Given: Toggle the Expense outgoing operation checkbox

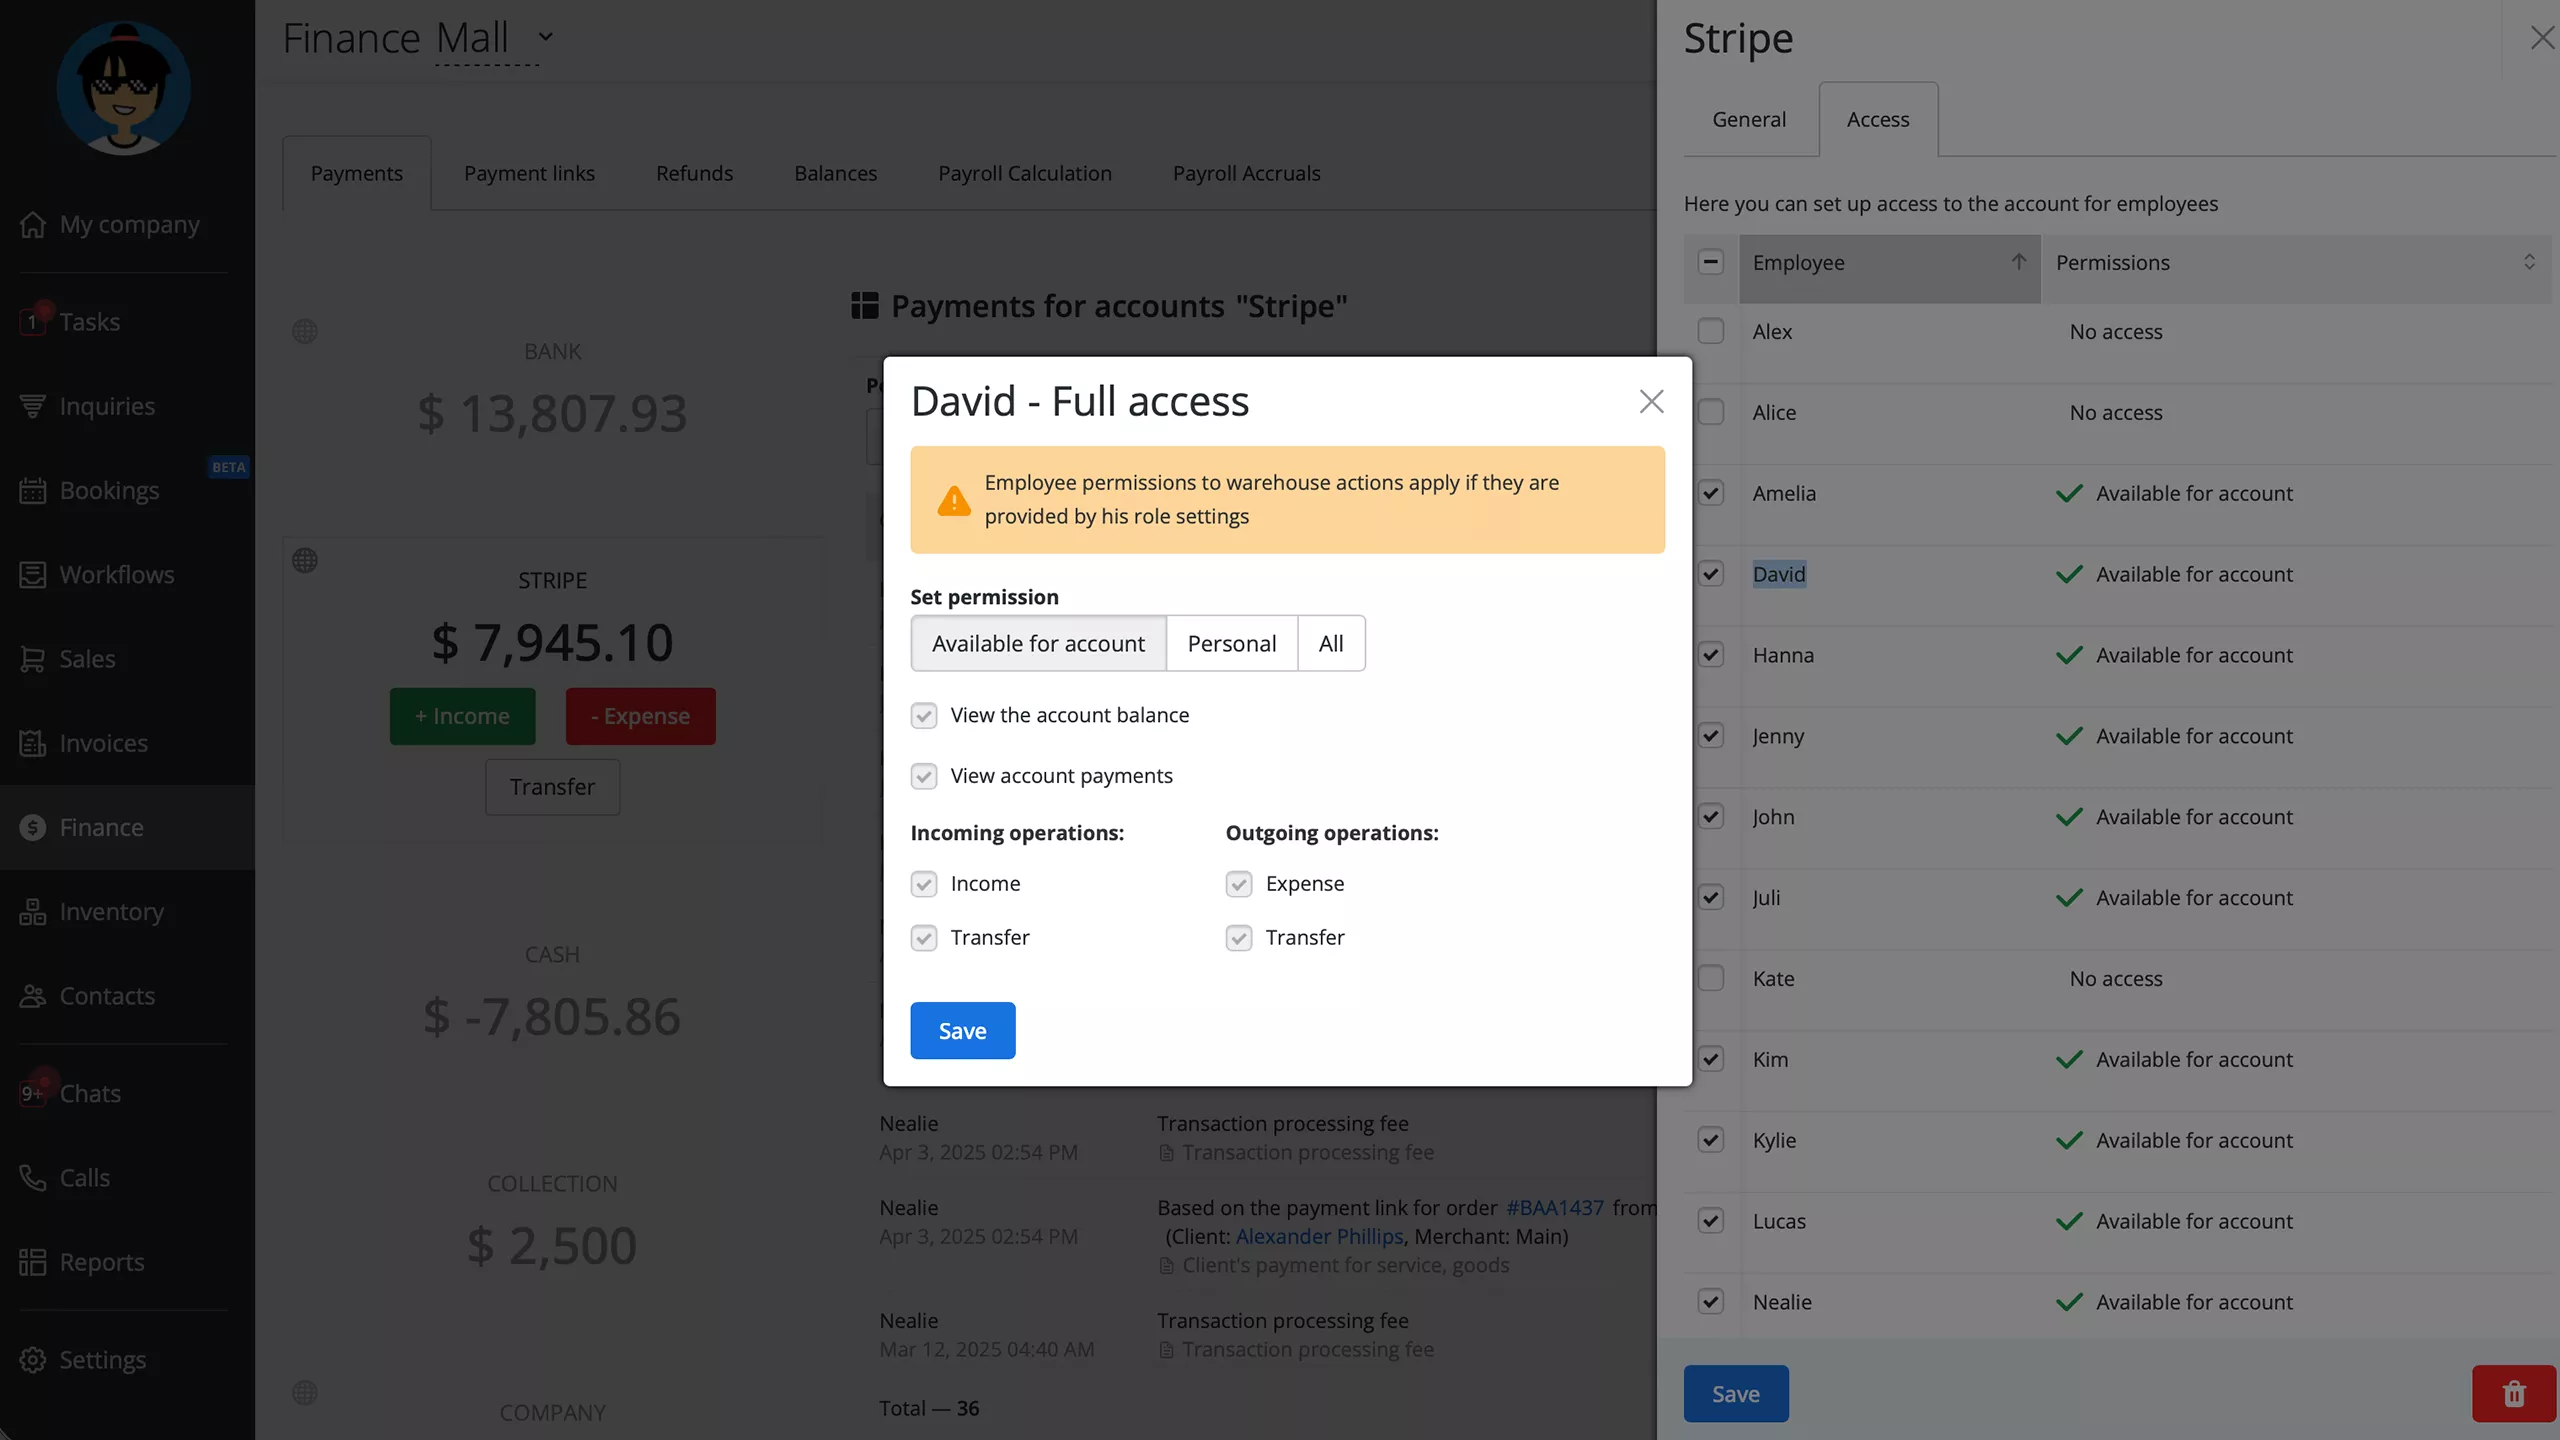Looking at the screenshot, I should tap(1239, 884).
